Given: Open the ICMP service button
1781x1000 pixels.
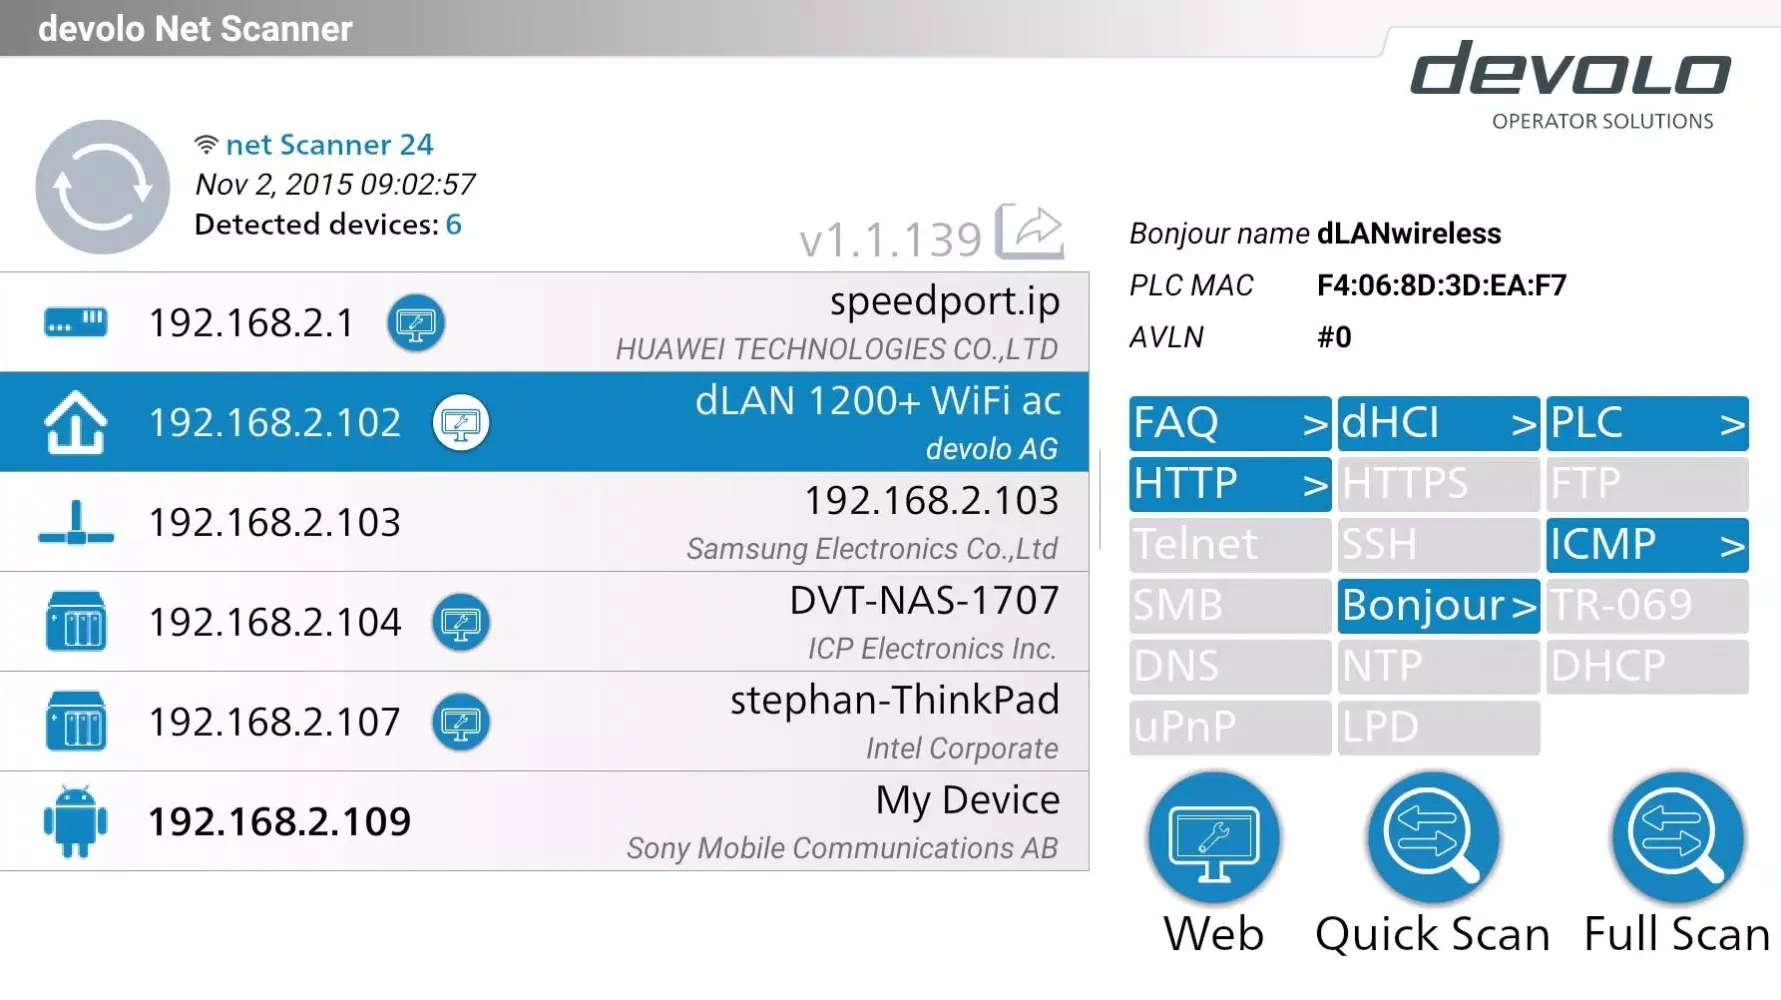Looking at the screenshot, I should (x=1647, y=545).
